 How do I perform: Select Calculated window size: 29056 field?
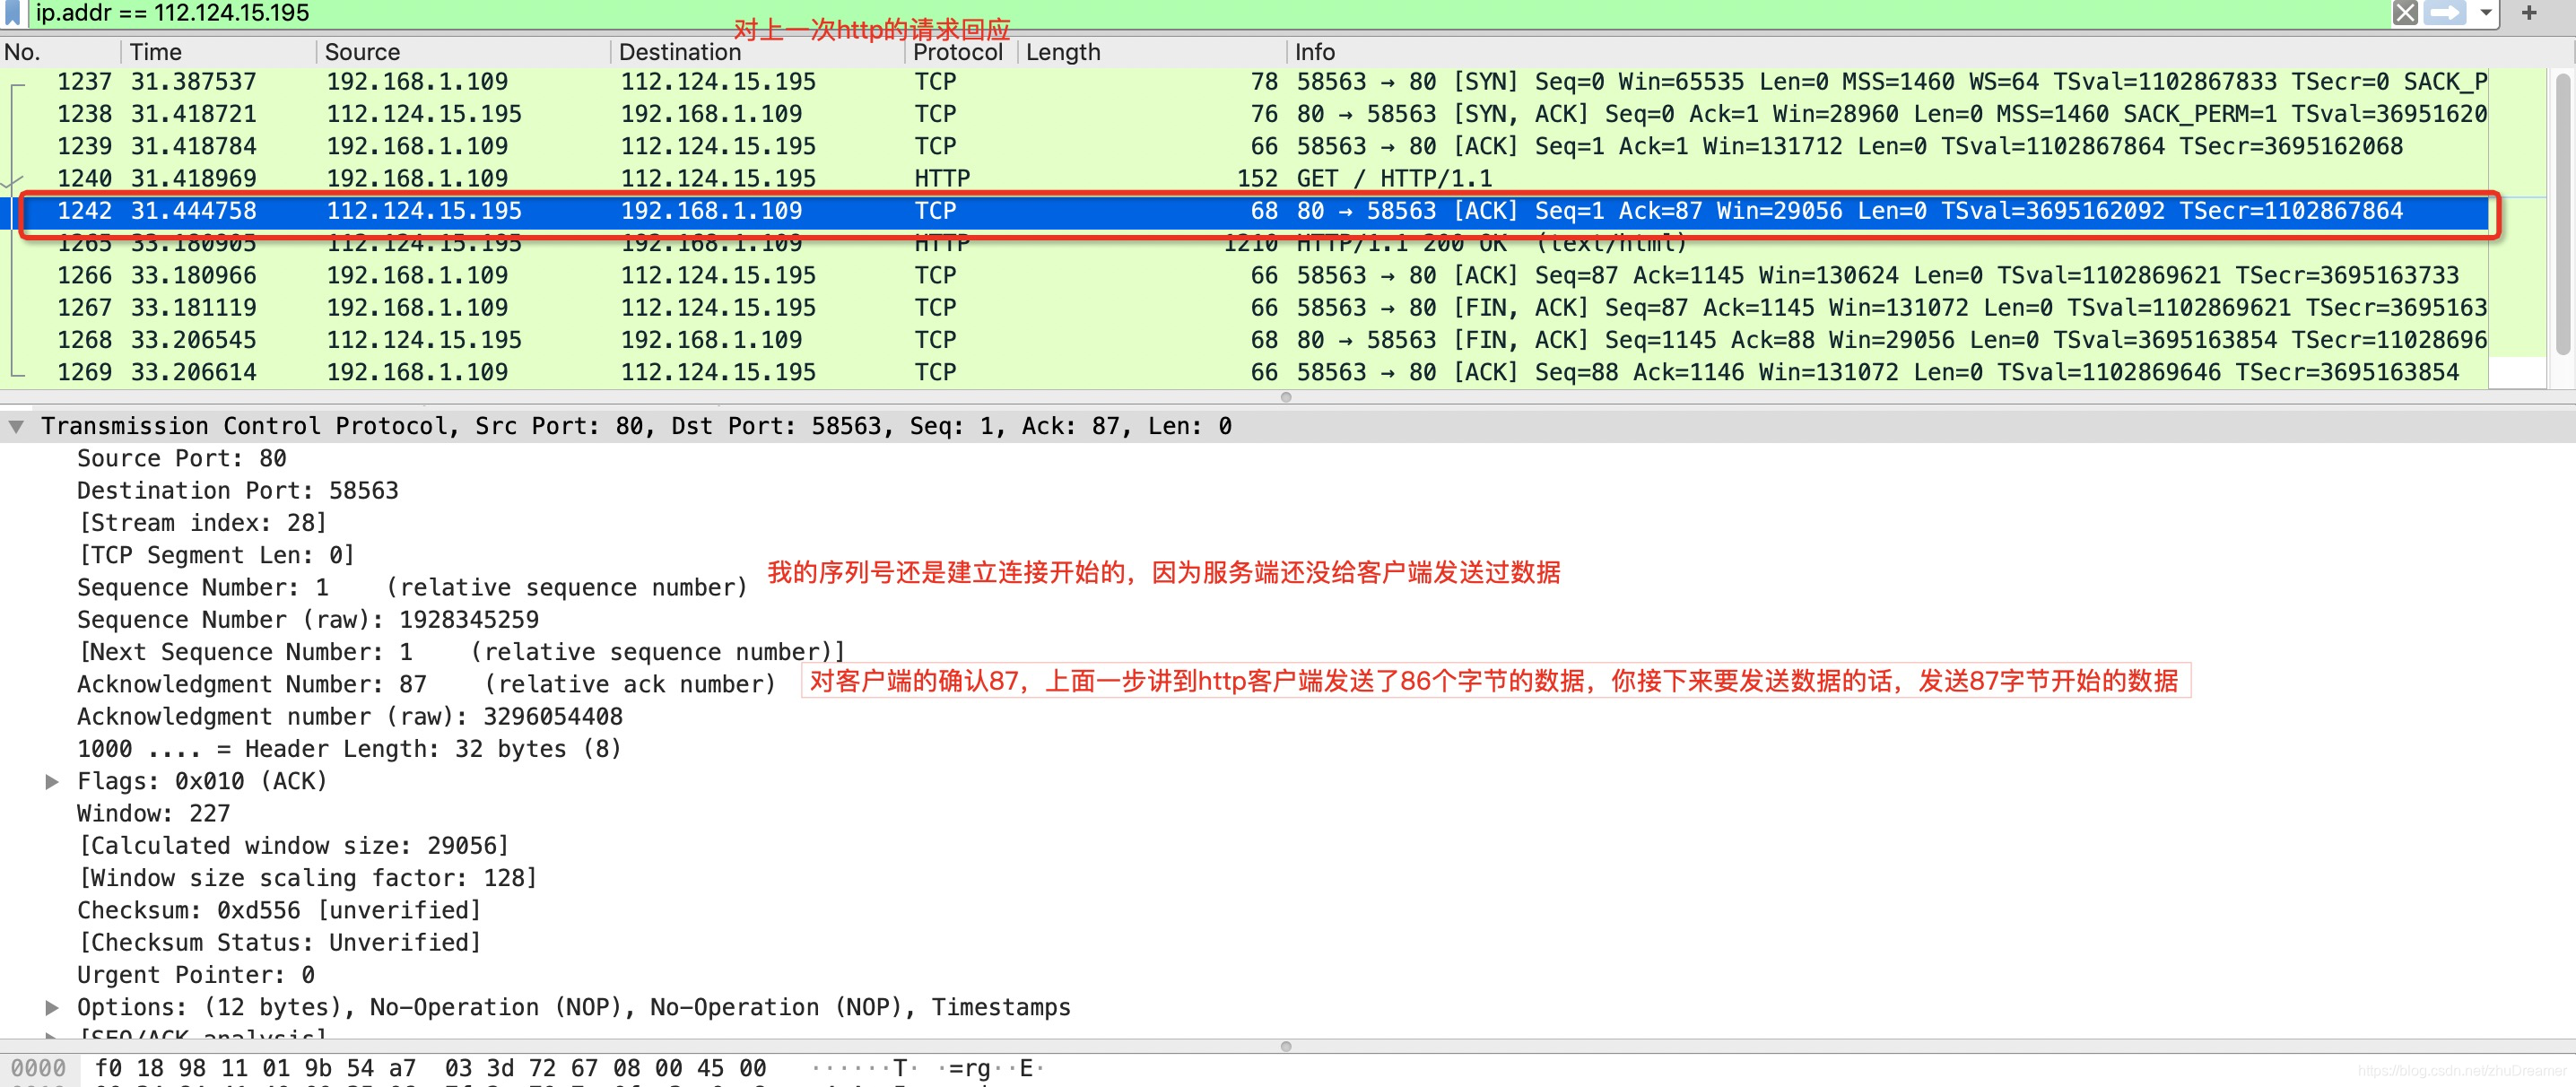(x=294, y=846)
